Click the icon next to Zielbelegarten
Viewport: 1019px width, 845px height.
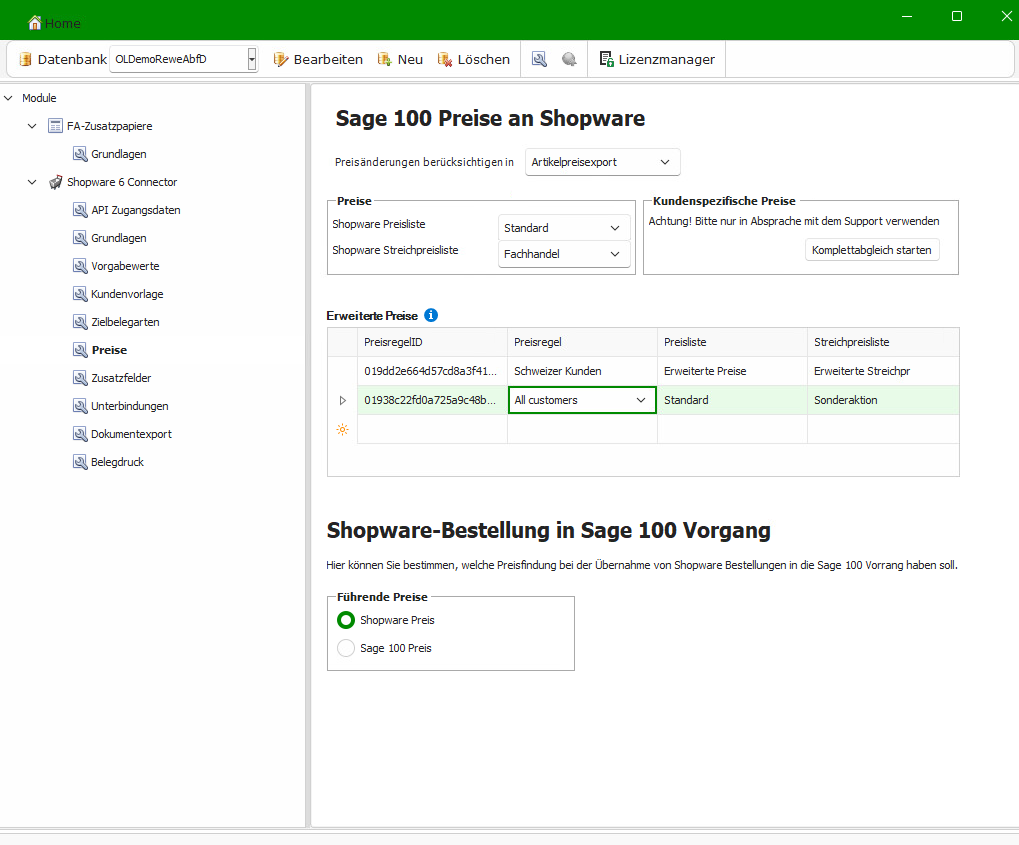coord(80,322)
